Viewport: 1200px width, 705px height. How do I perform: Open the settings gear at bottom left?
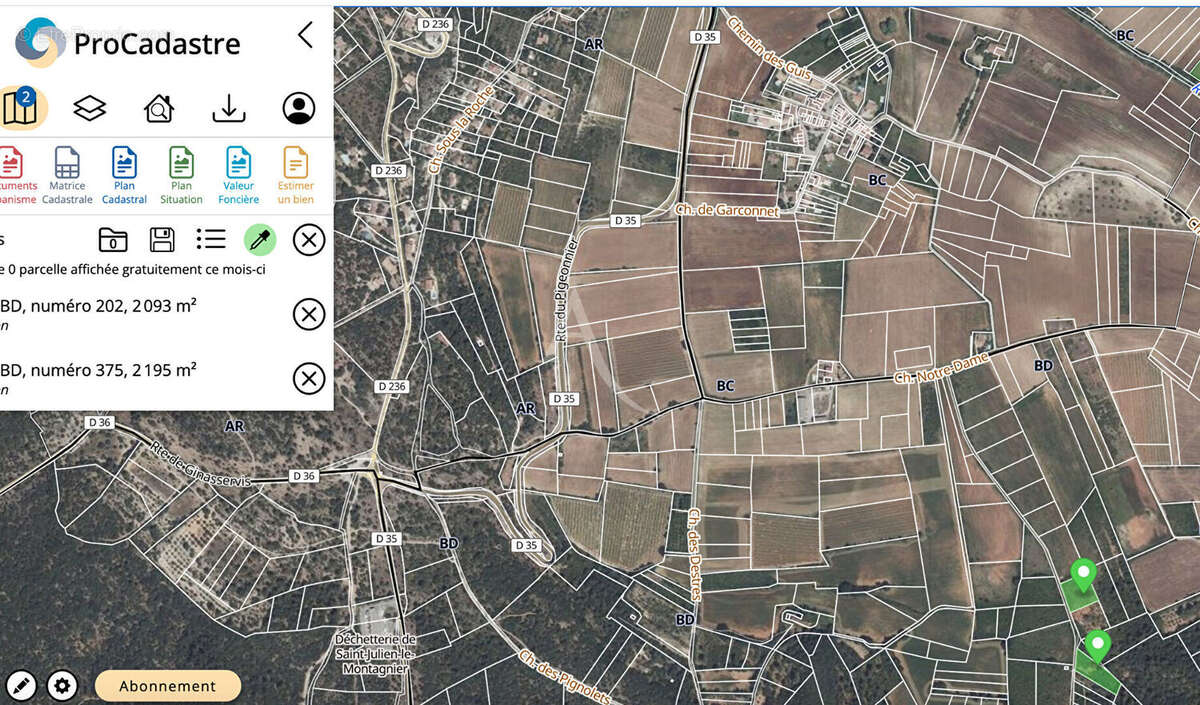(62, 686)
